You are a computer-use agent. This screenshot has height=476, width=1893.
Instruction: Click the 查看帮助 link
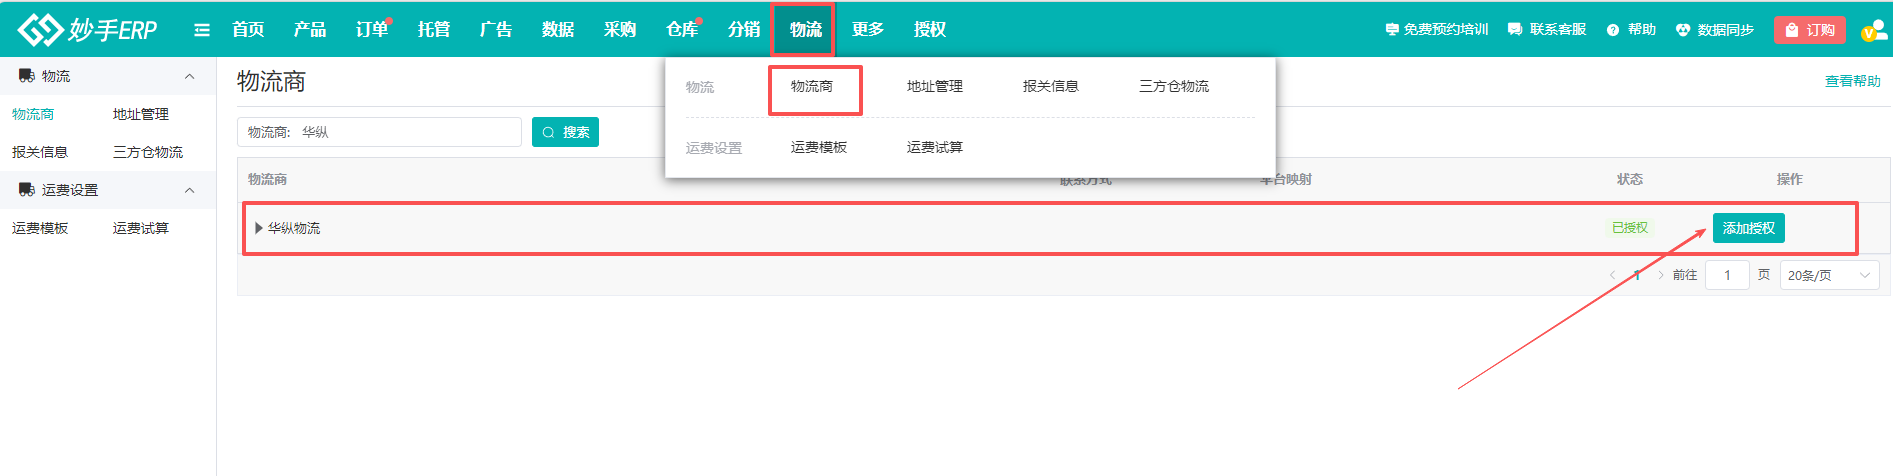(x=1853, y=81)
